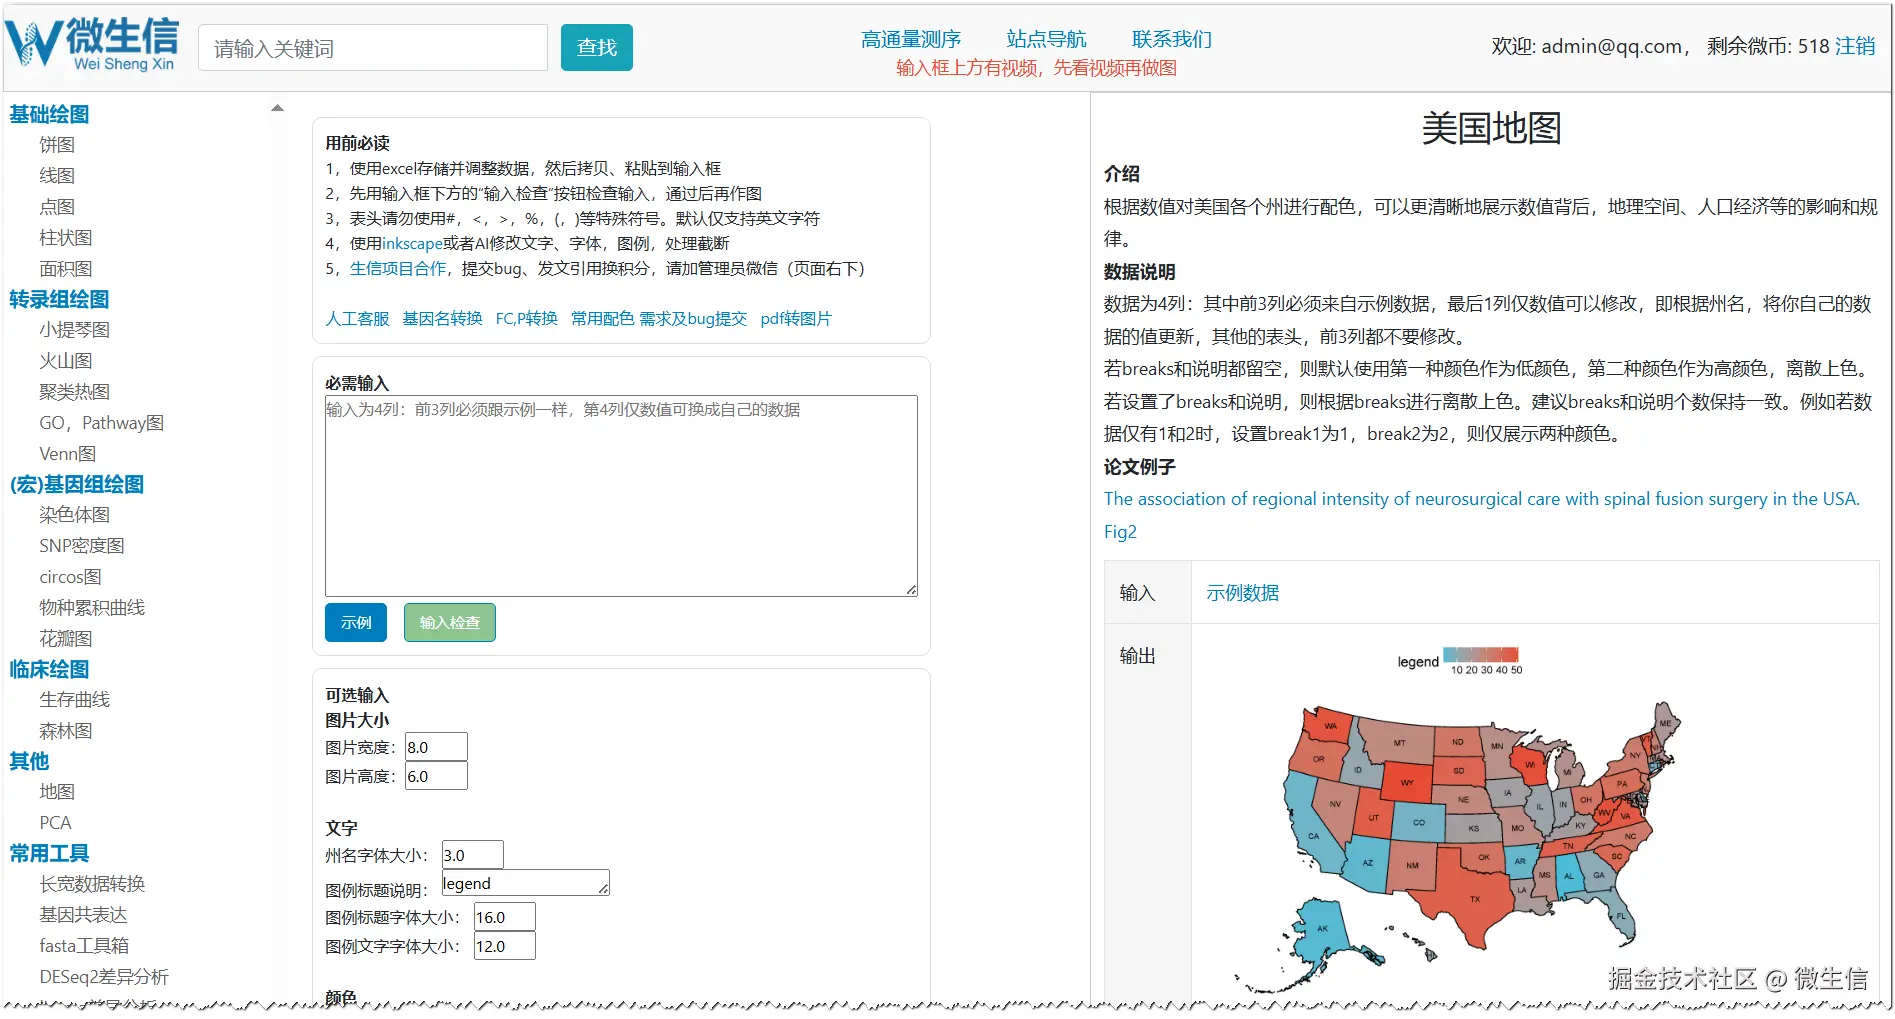Open Venn图 in the sidebar
The height and width of the screenshot is (1019, 1895).
pos(68,454)
